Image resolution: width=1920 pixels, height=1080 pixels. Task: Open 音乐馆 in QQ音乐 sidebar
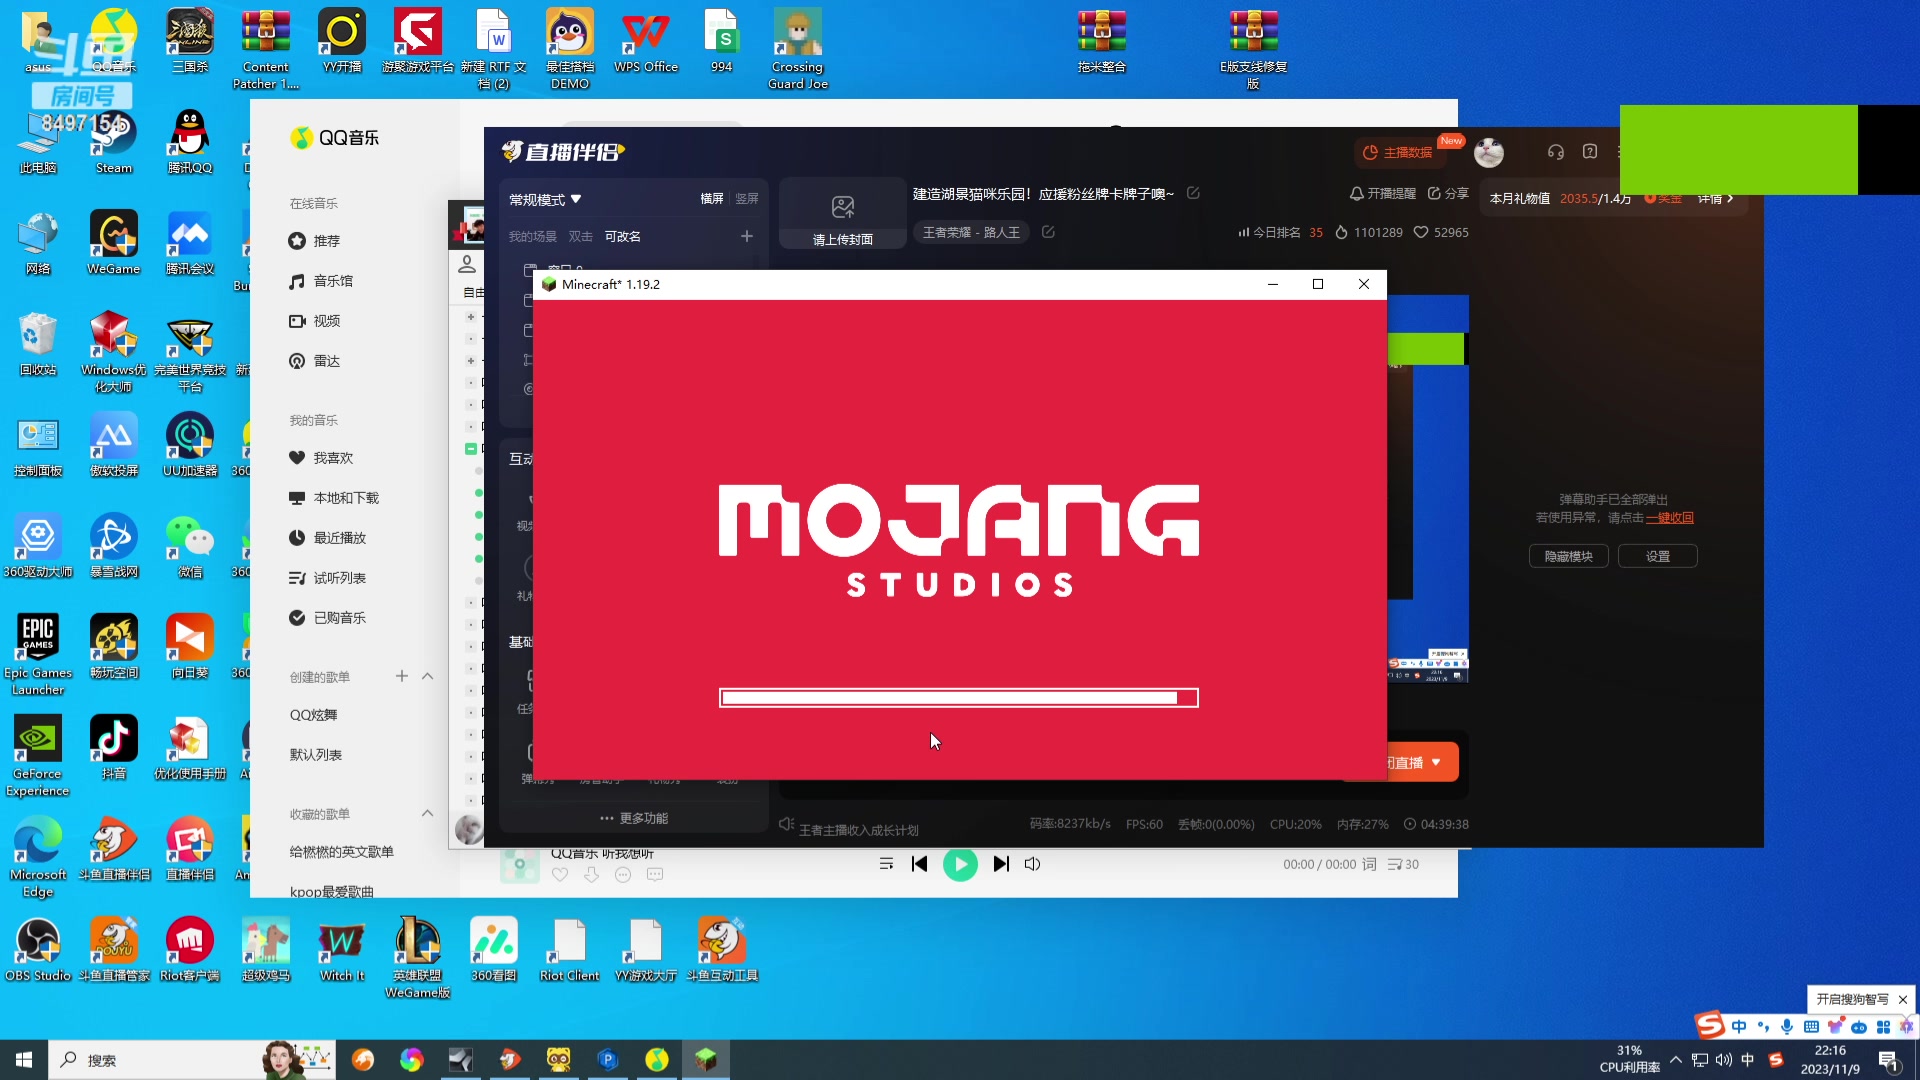click(x=321, y=281)
